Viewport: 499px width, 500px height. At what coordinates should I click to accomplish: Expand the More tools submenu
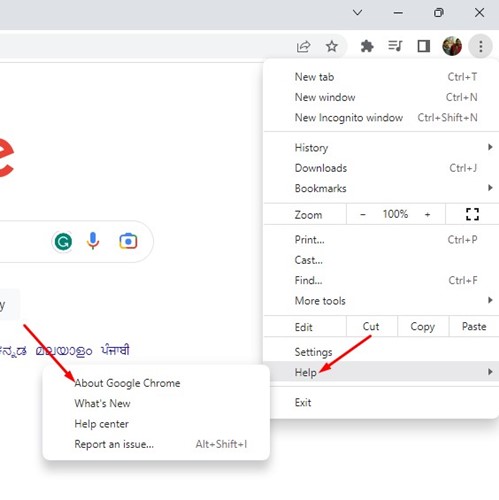click(x=381, y=301)
